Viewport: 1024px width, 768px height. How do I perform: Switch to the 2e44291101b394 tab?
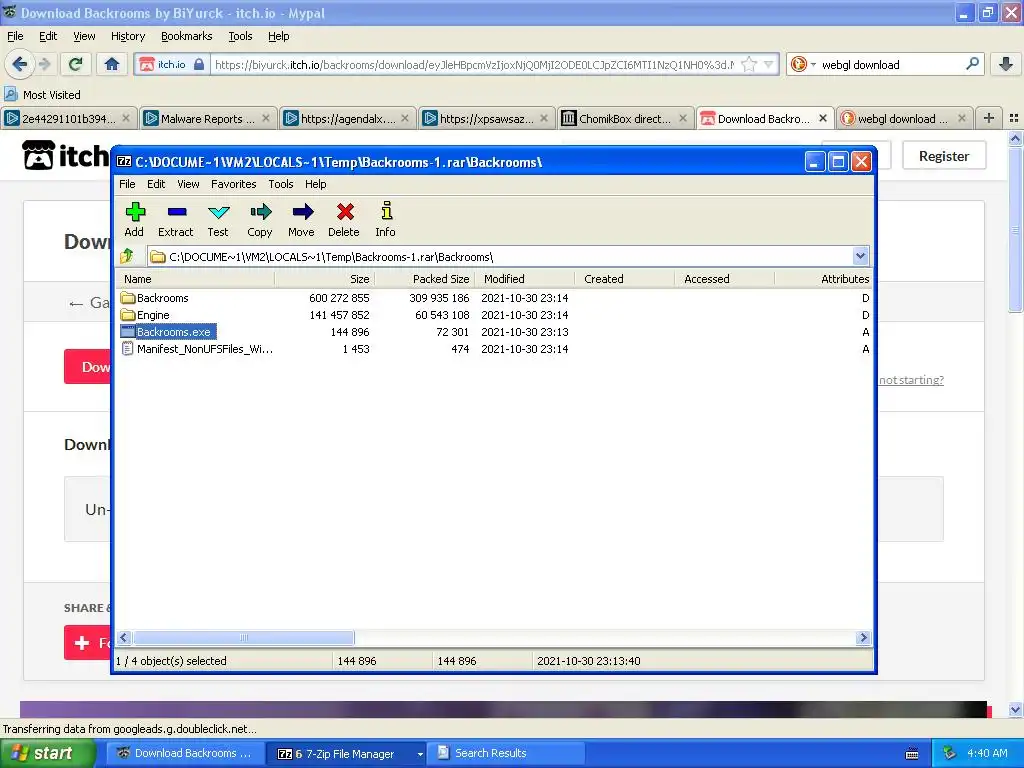[x=68, y=118]
